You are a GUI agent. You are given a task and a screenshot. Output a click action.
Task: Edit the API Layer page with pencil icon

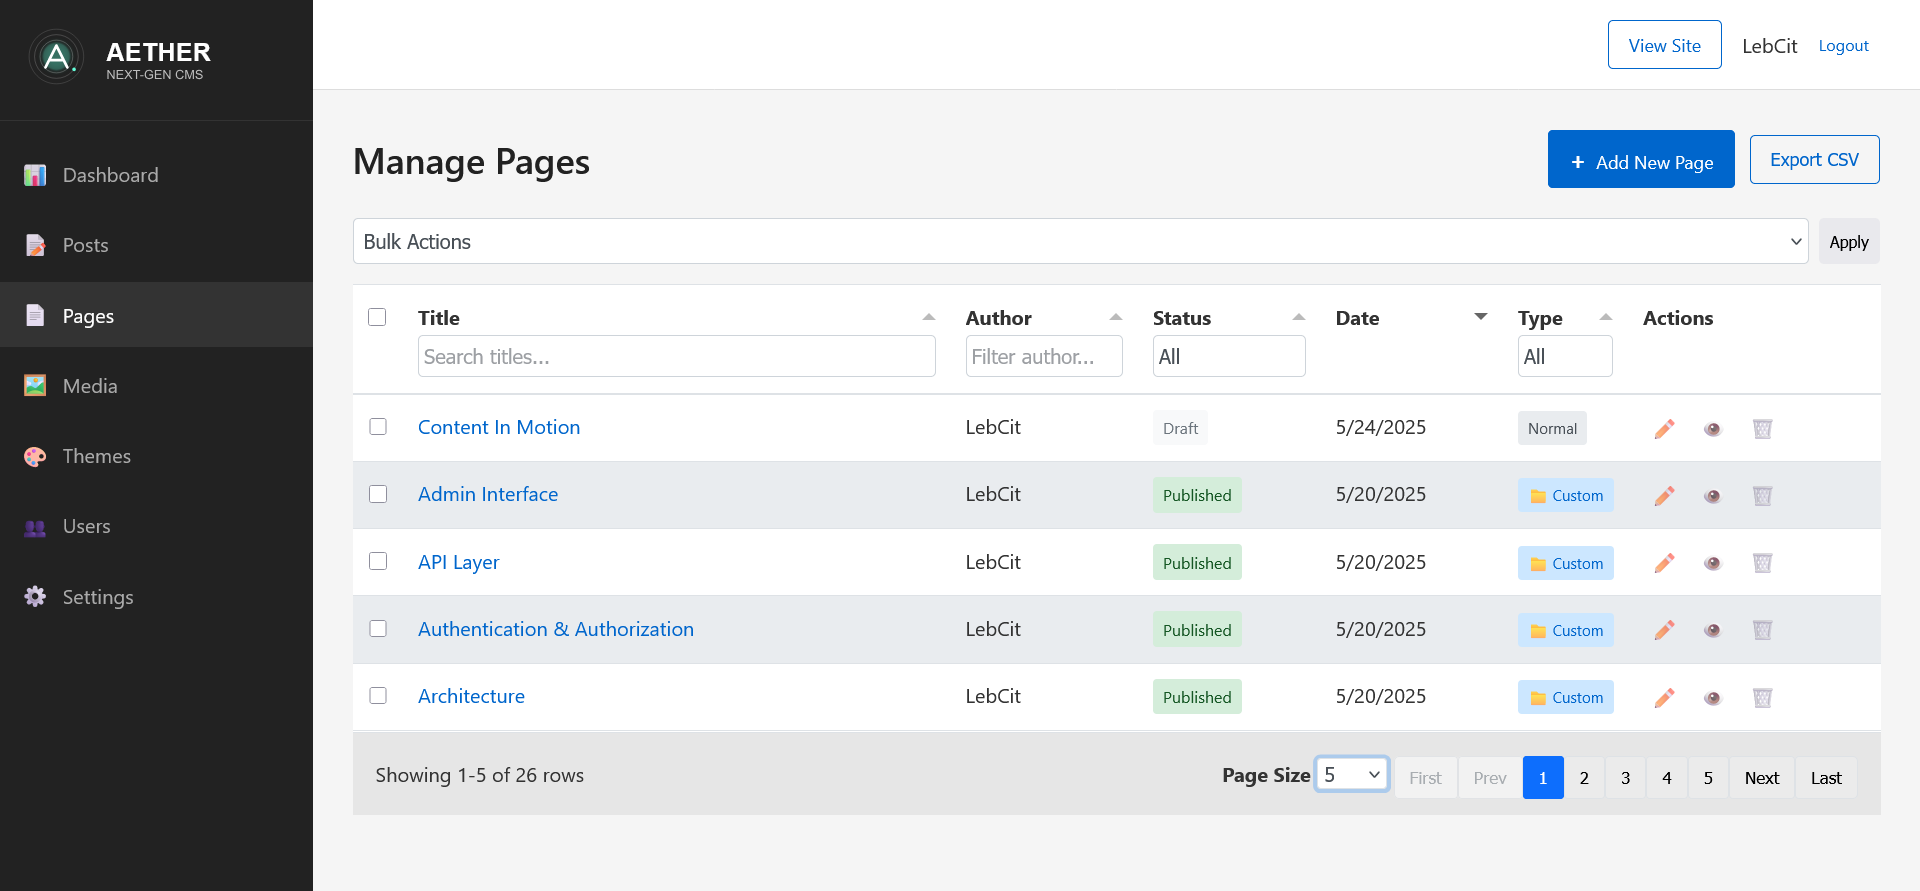click(1664, 563)
